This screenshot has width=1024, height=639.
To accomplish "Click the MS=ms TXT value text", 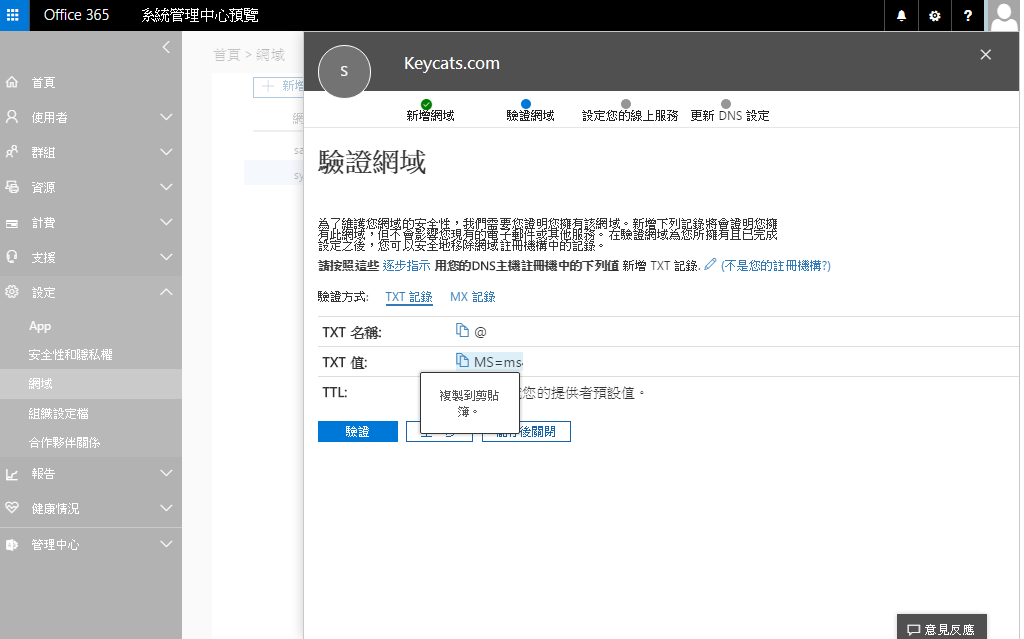I will pos(498,362).
